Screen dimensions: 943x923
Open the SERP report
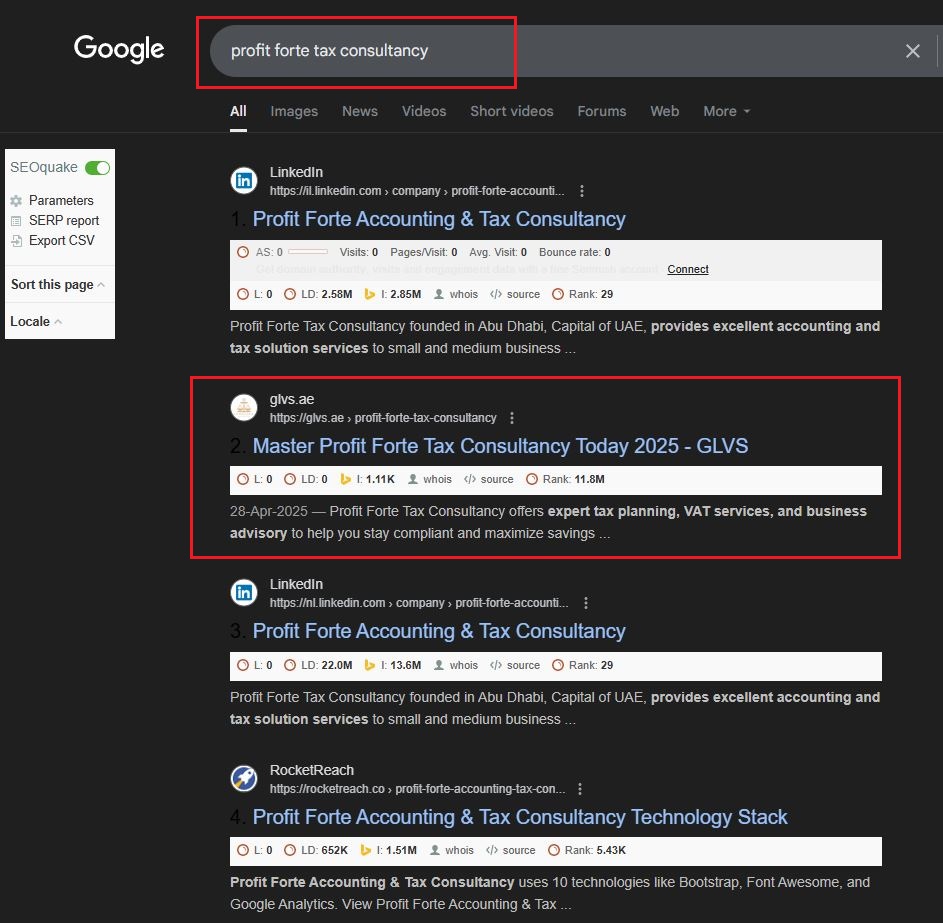tap(63, 221)
